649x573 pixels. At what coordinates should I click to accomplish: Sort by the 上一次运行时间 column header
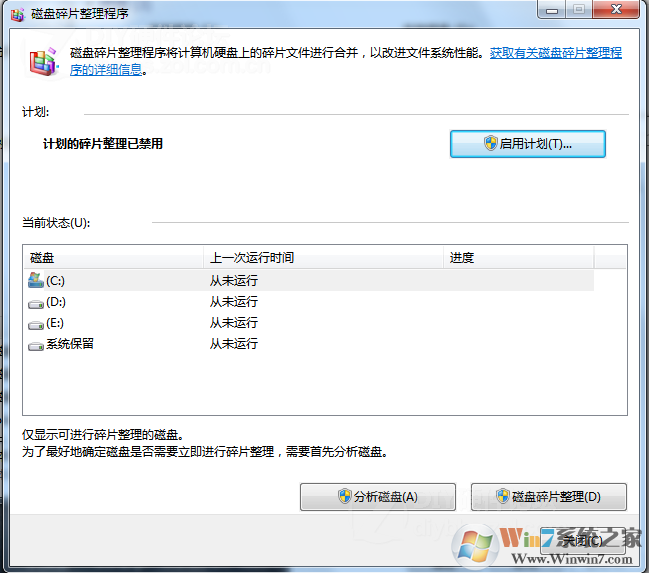point(323,258)
